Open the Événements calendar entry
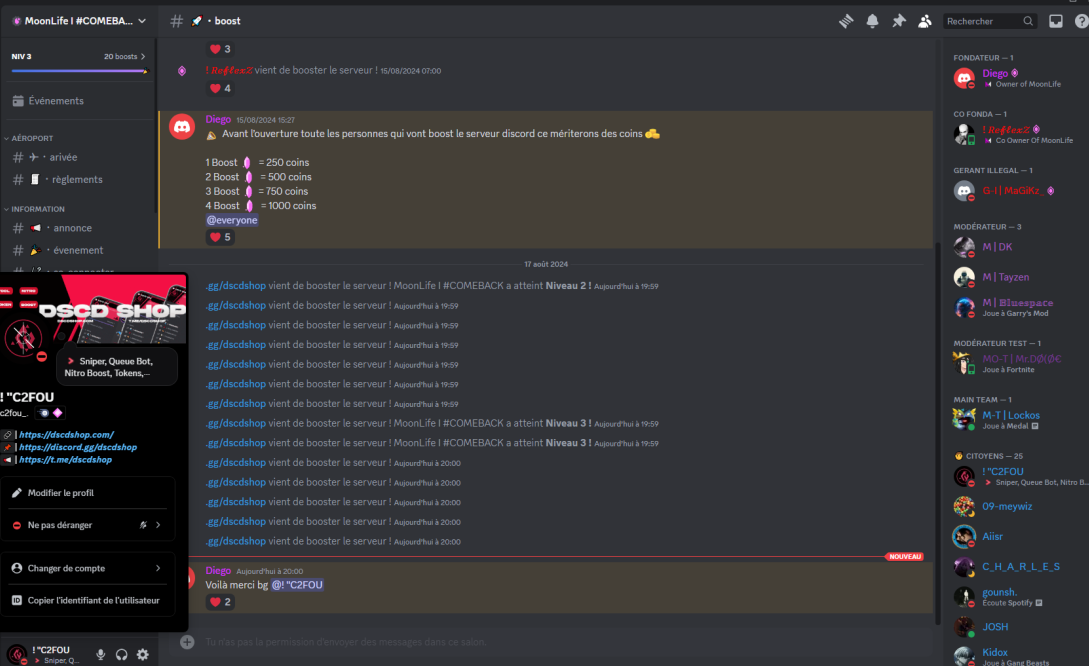Viewport: 1089px width, 666px height. (x=56, y=101)
